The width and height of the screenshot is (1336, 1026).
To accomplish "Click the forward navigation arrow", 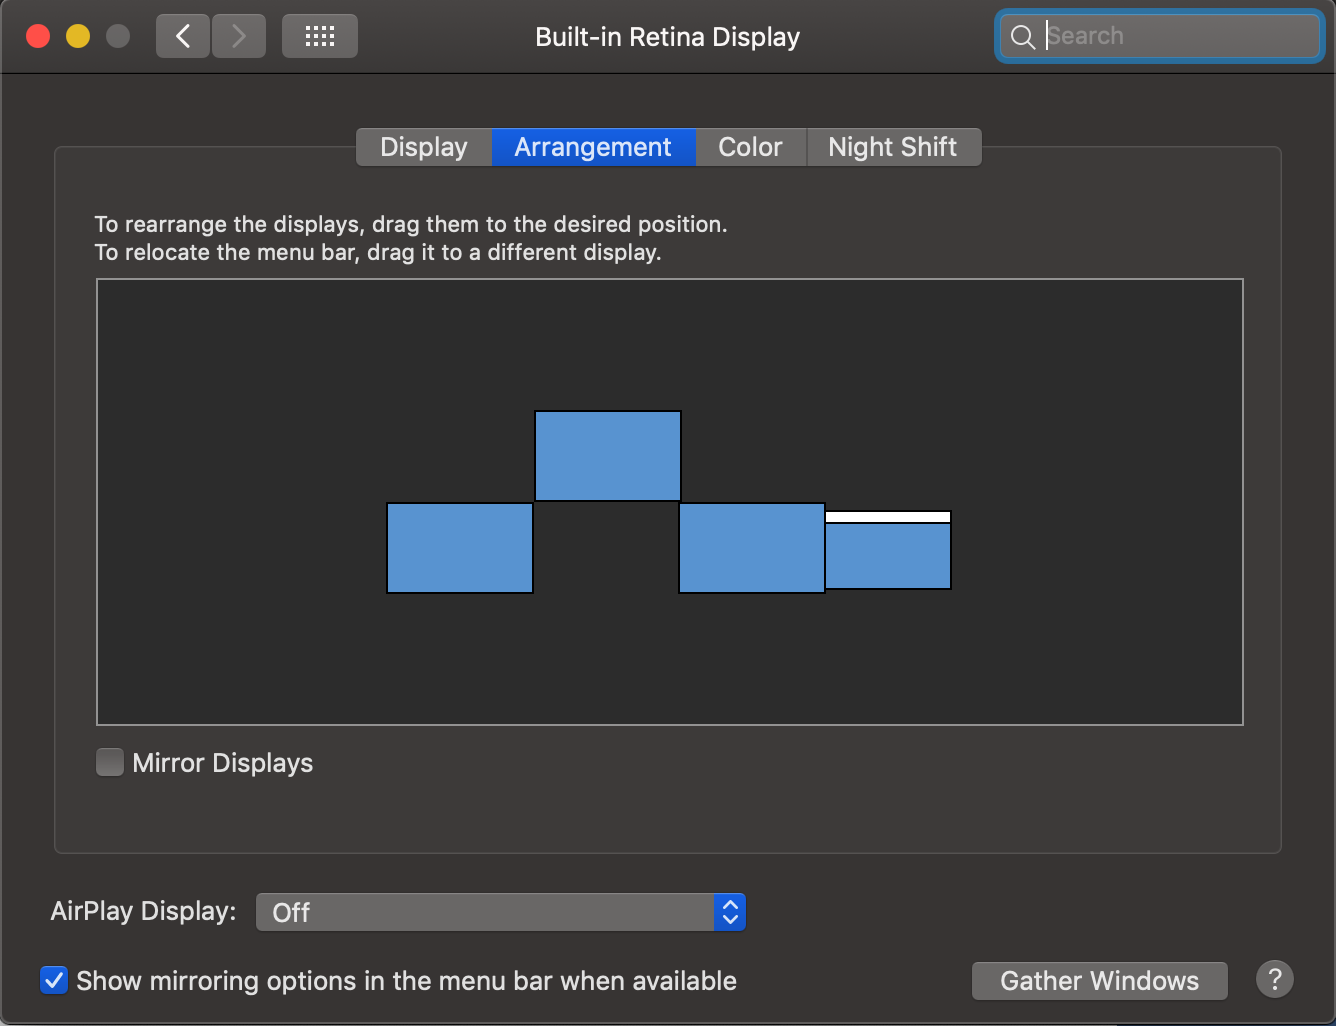I will tap(239, 37).
